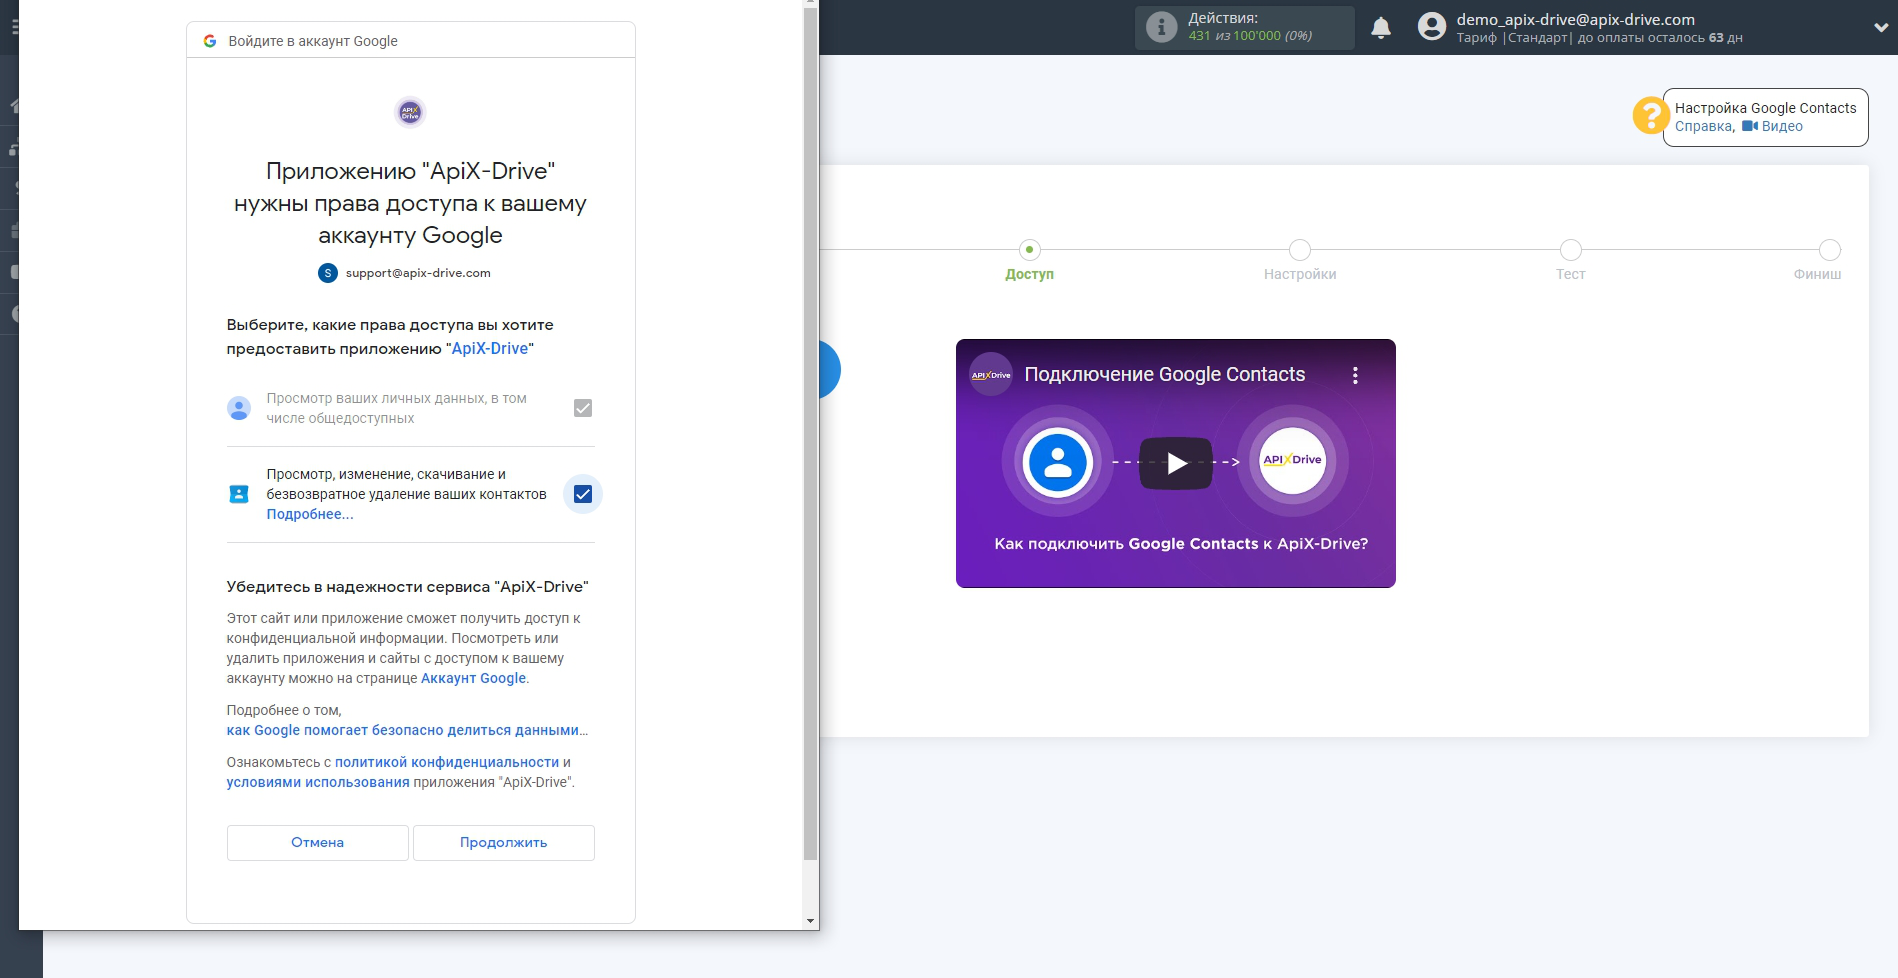This screenshot has width=1898, height=978.
Task: Click the disabled personal data checkbox
Action: (583, 408)
